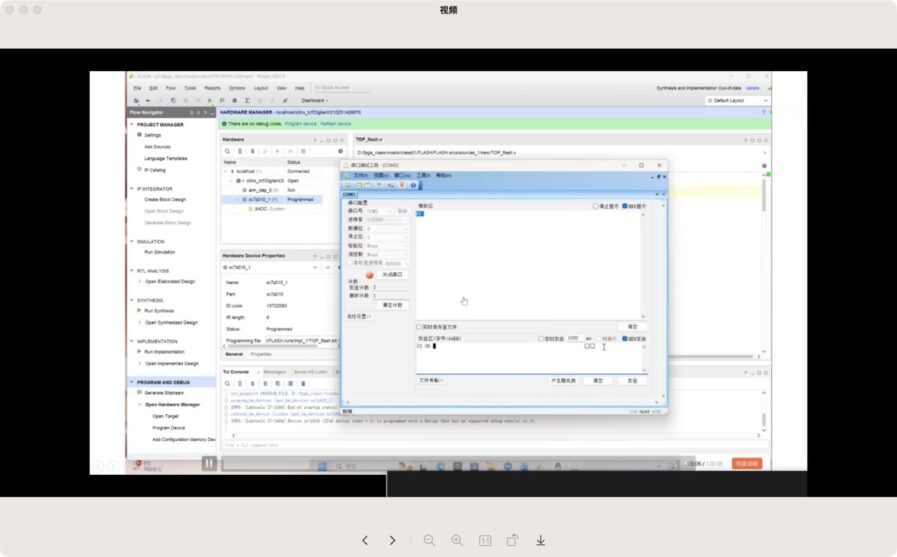The width and height of the screenshot is (897, 557).
Task: Switch to the Properties tab
Action: point(260,354)
